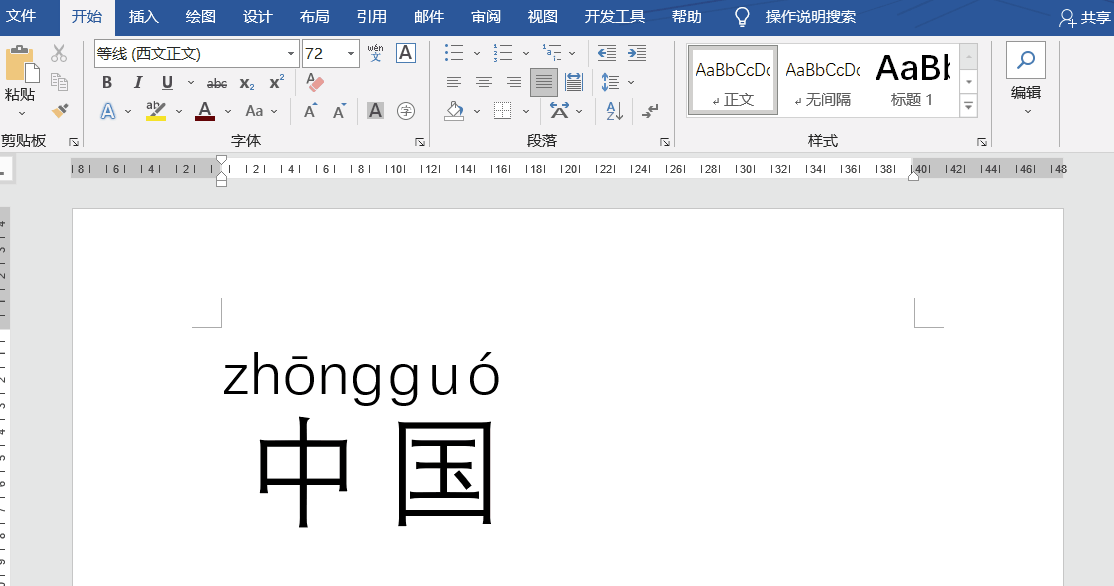Viewport: 1114px width, 586px height.
Task: Open the Tell Me lightbulb search
Action: [742, 16]
